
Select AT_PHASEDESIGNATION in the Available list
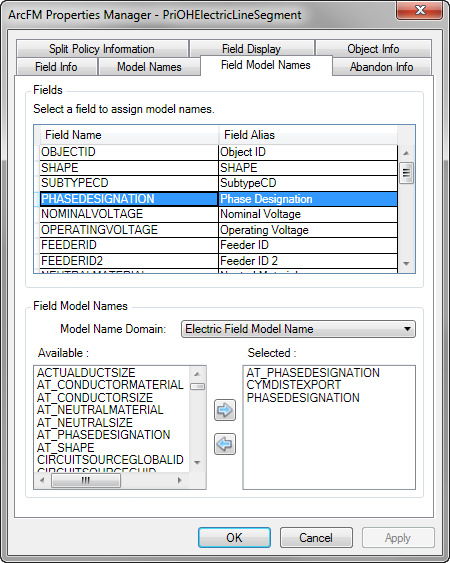tap(104, 435)
